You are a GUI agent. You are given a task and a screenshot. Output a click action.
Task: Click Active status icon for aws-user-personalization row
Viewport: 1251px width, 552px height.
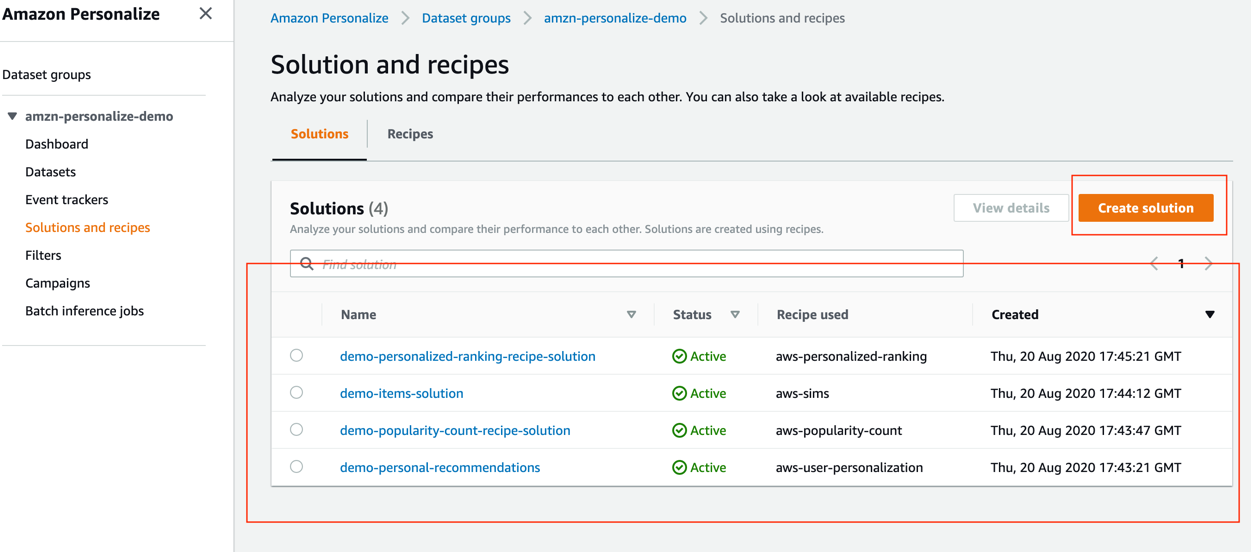click(x=680, y=467)
